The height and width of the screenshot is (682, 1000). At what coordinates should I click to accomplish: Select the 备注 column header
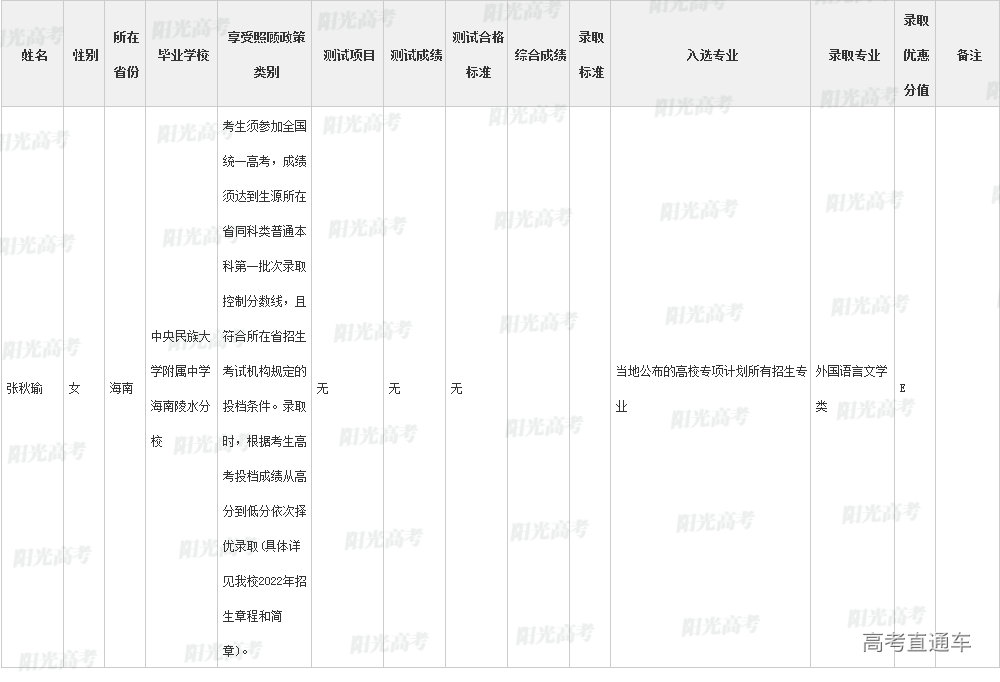[968, 55]
